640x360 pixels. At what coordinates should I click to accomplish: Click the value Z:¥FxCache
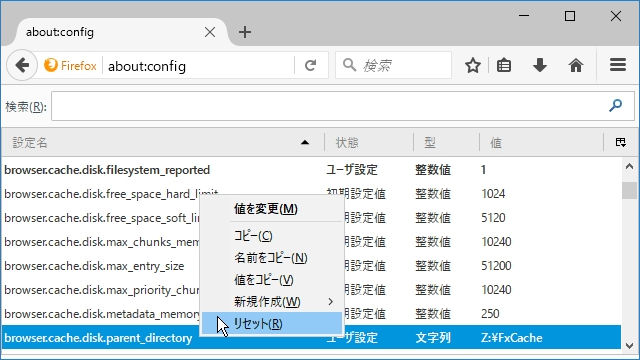(x=512, y=338)
